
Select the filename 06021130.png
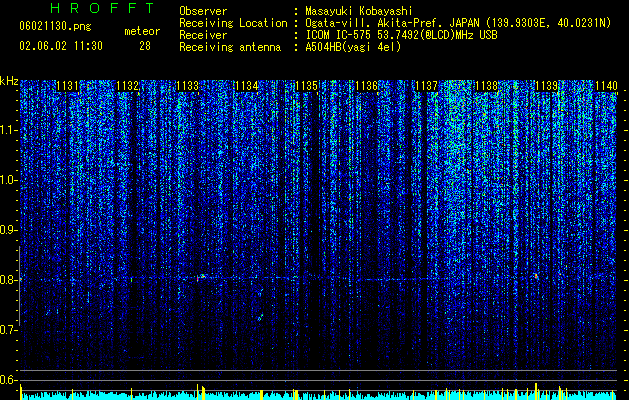click(x=55, y=26)
